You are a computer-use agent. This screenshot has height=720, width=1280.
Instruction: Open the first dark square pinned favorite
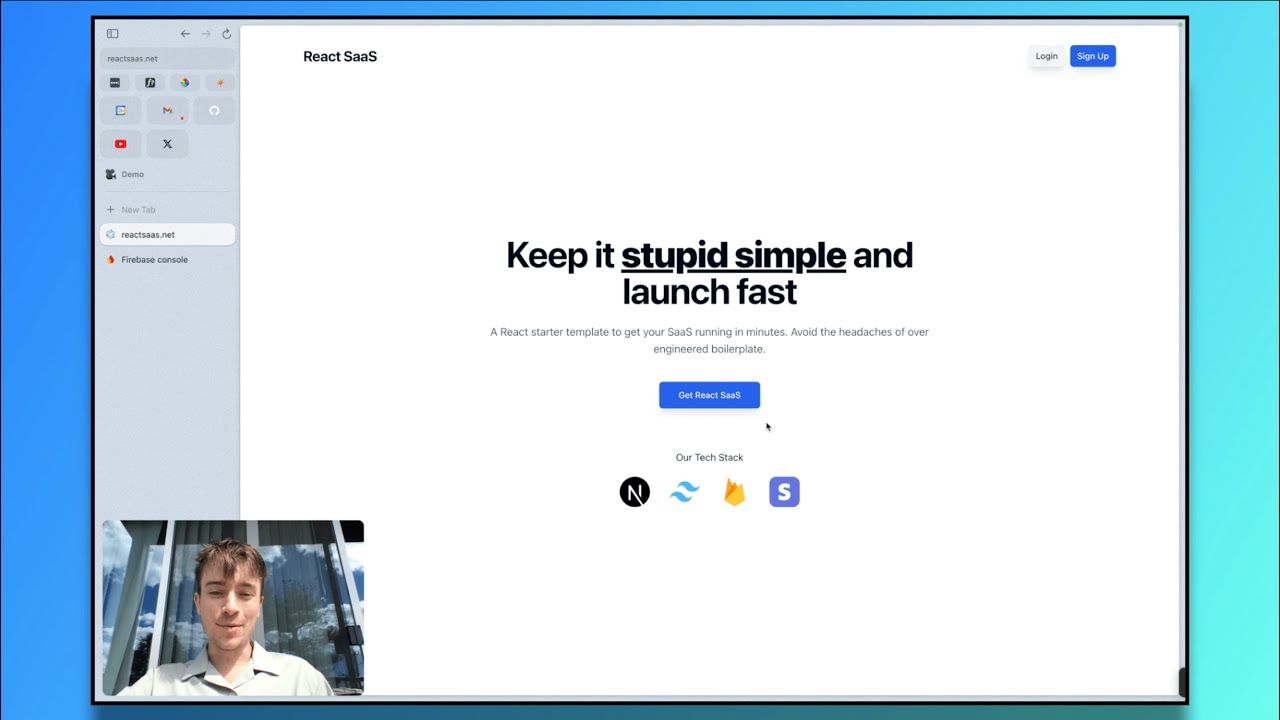(x=115, y=83)
